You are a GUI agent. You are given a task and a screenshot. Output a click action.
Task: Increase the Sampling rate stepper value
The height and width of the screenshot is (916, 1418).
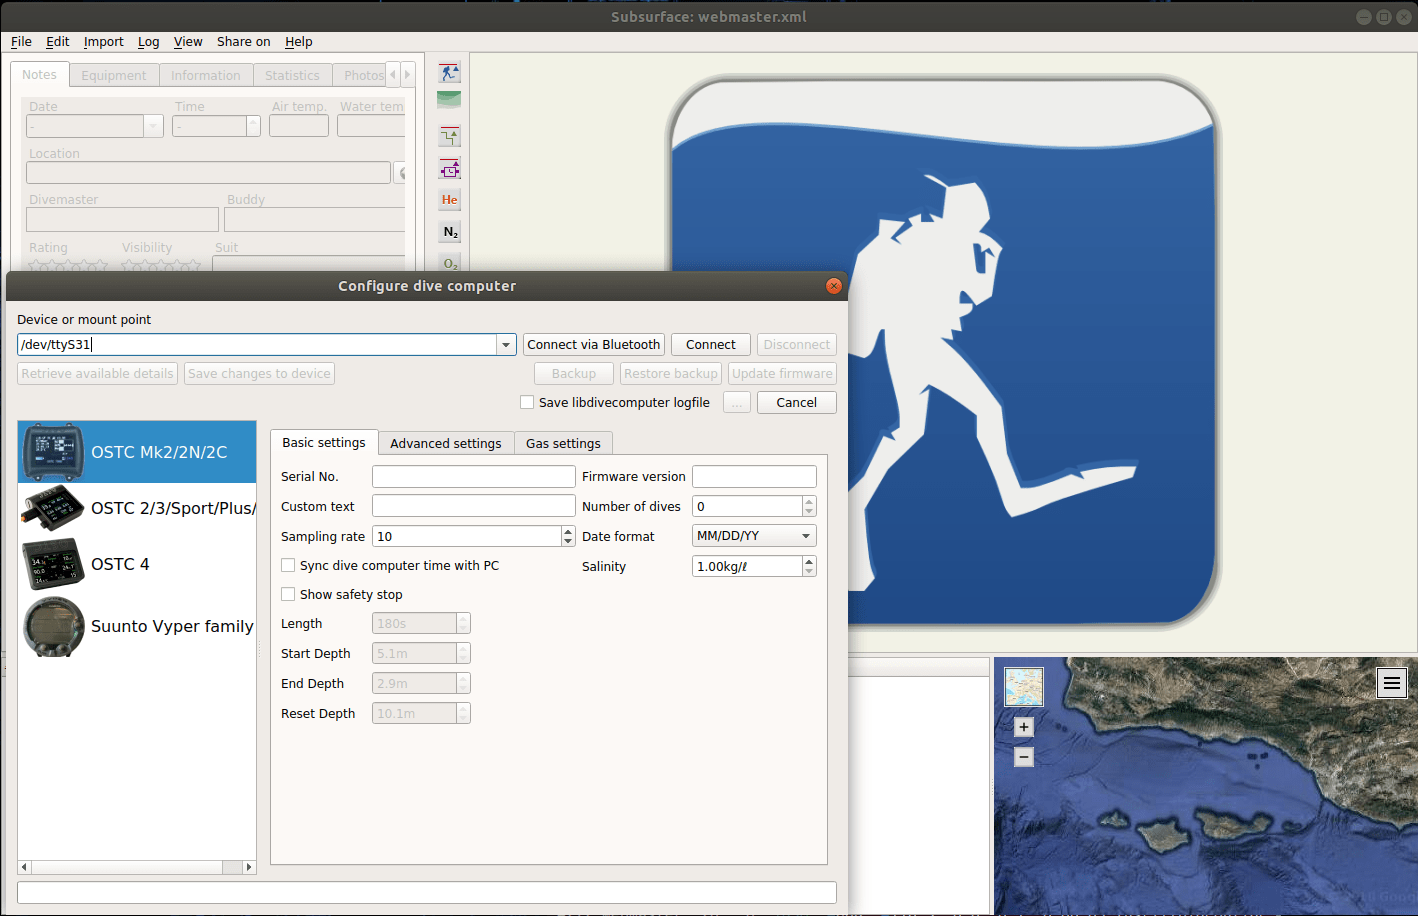click(x=568, y=531)
